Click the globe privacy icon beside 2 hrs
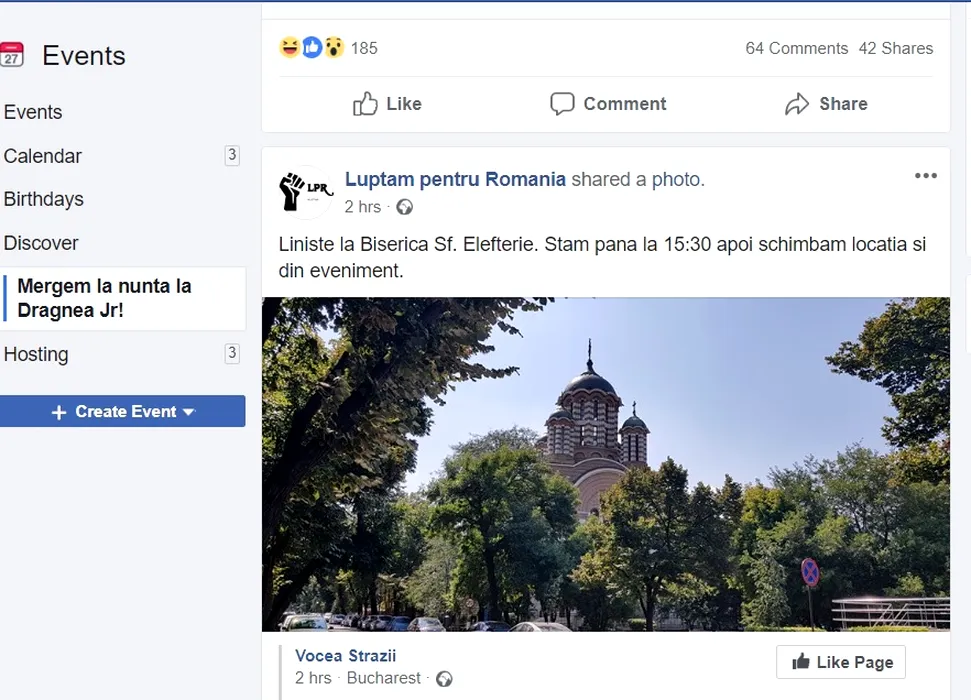 [x=404, y=207]
